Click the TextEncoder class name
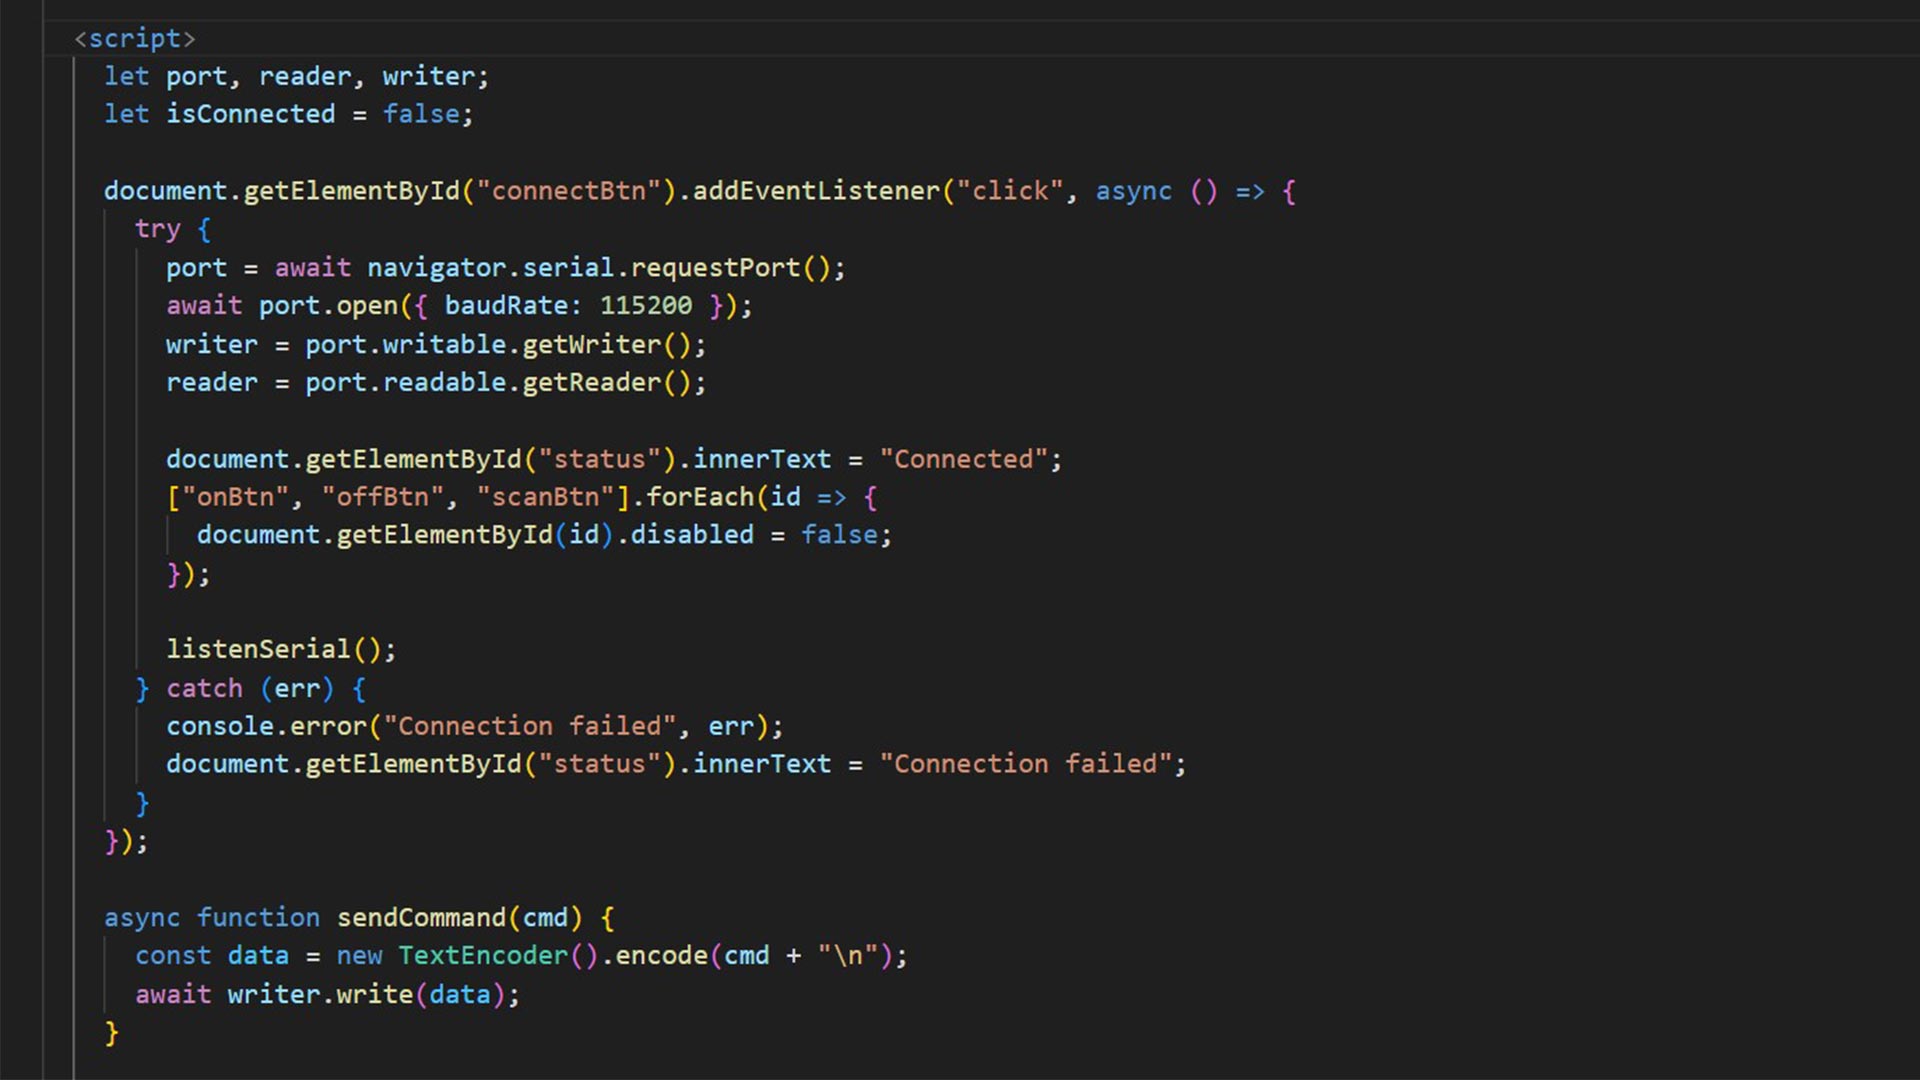Screen dimensions: 1920x1080 (483, 956)
